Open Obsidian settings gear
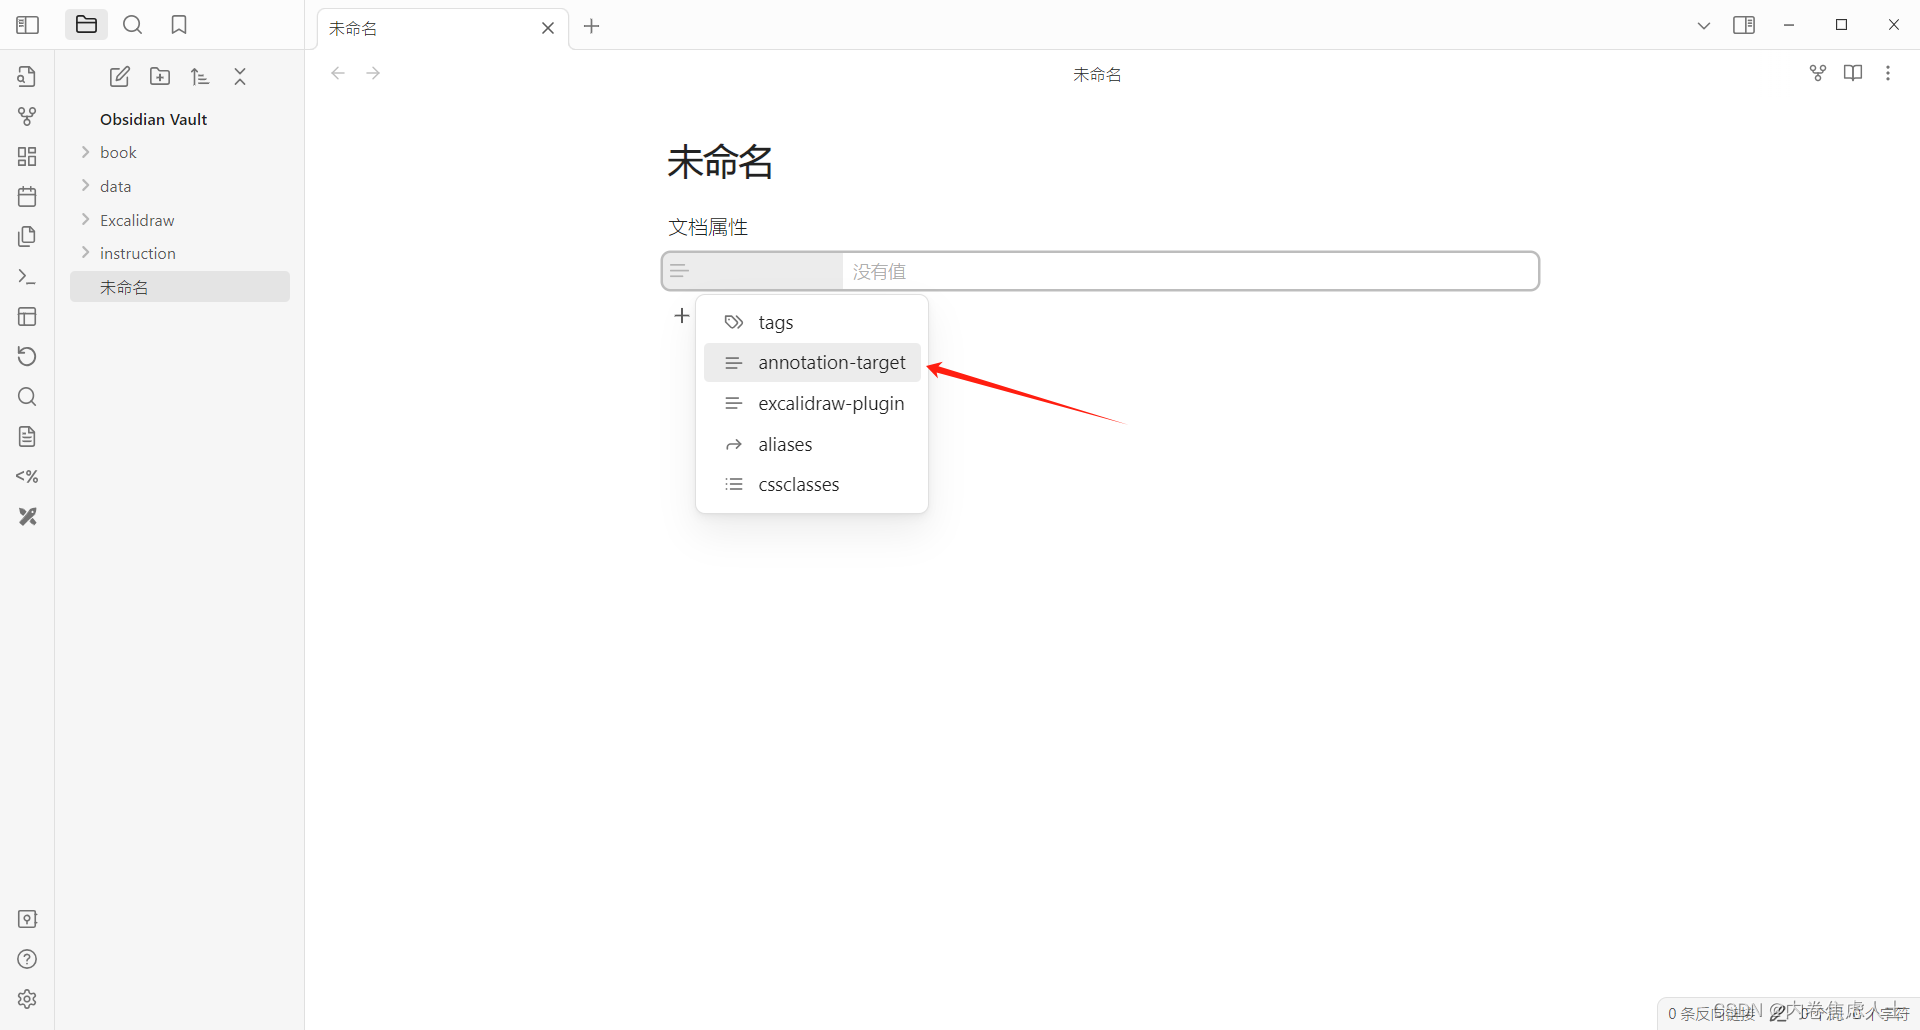The width and height of the screenshot is (1920, 1030). pyautogui.click(x=27, y=998)
